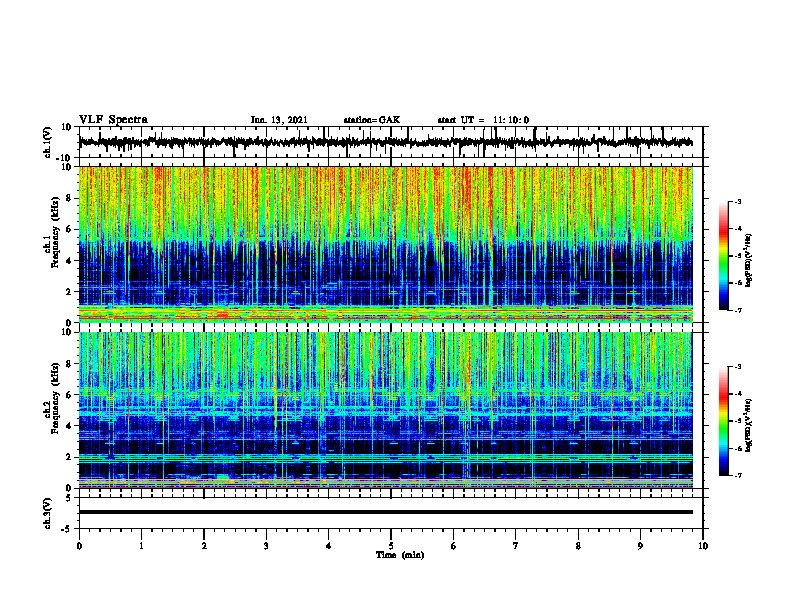Image resolution: width=792 pixels, height=612 pixels.
Task: Click time axis tick label "2"
Action: pos(204,546)
